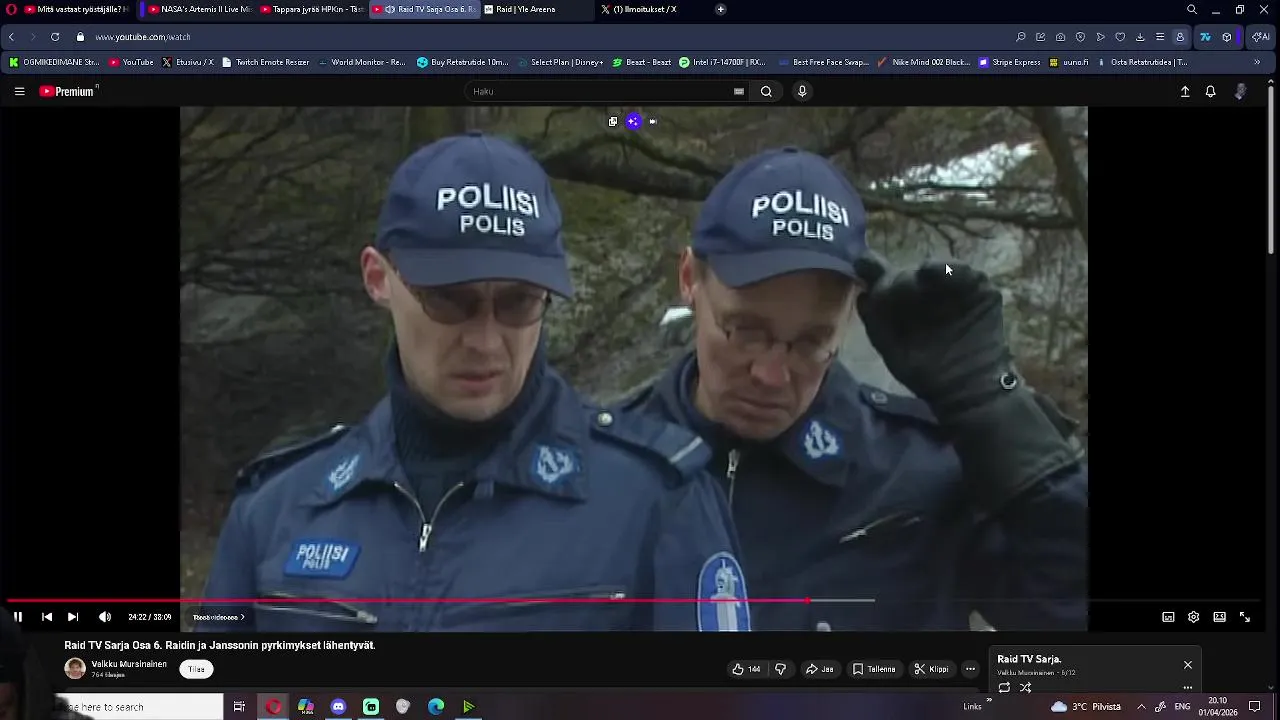The width and height of the screenshot is (1280, 720).
Task: Switch to the Ilmoitukset / X tab
Action: tap(650, 9)
